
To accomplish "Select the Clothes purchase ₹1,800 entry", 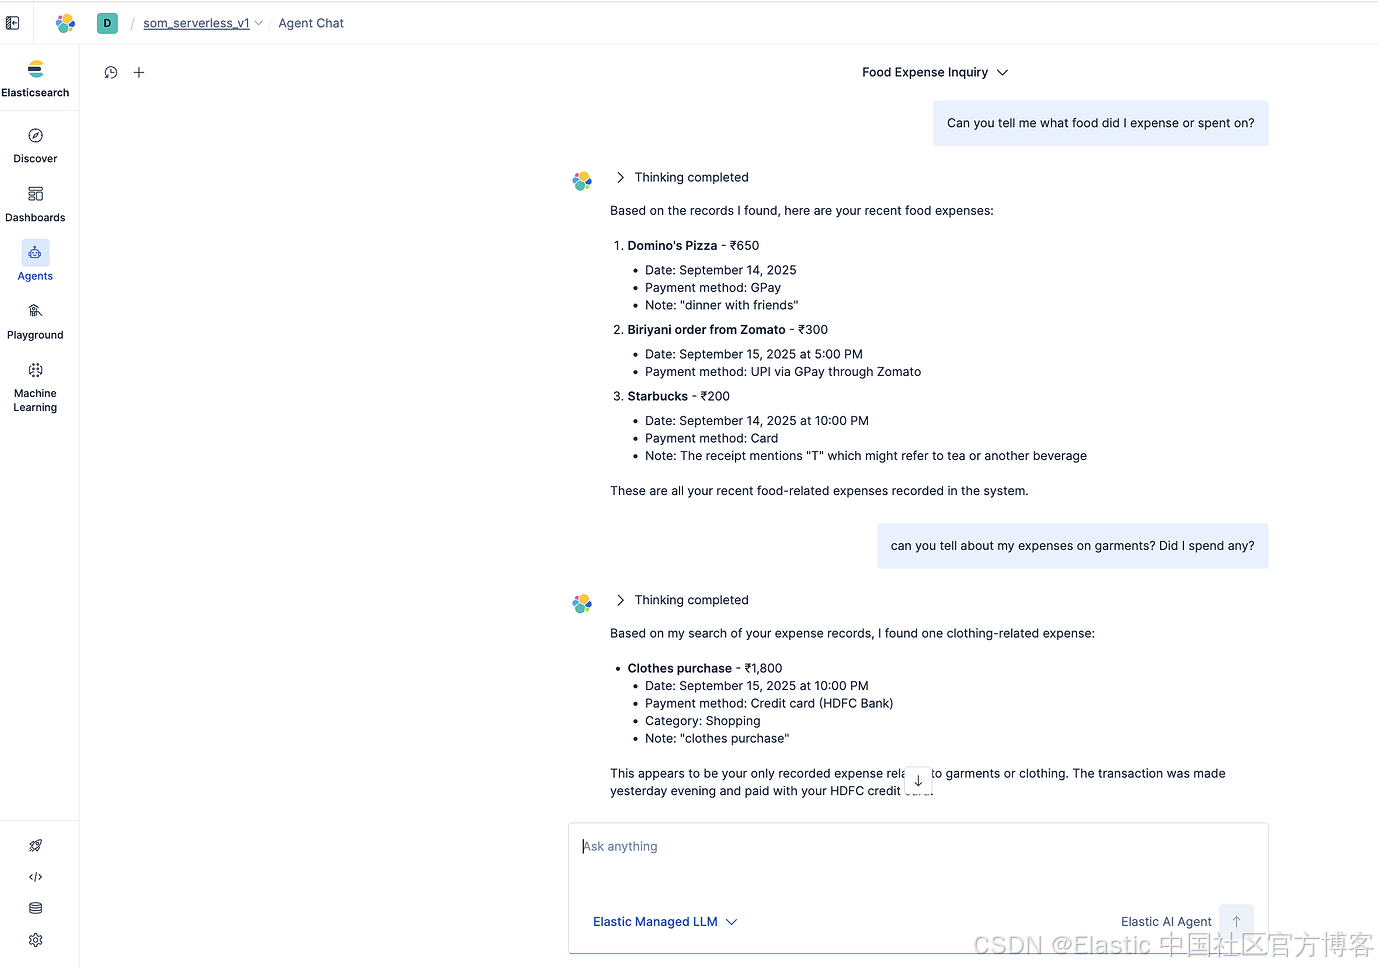I will click(x=705, y=668).
